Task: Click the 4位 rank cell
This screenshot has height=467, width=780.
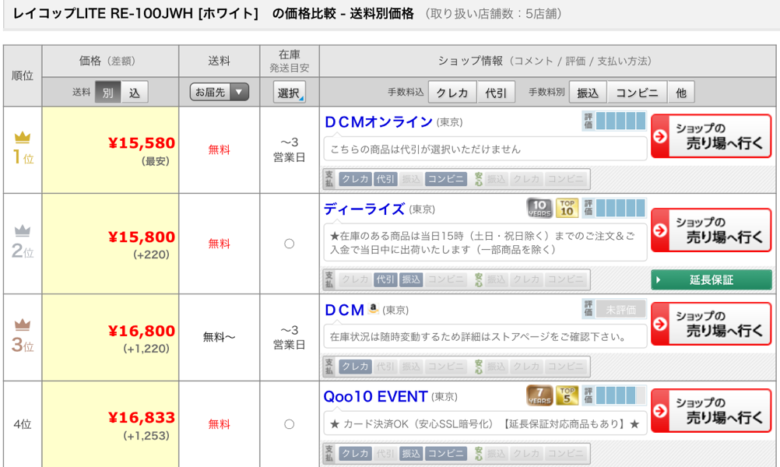Action: (x=22, y=424)
